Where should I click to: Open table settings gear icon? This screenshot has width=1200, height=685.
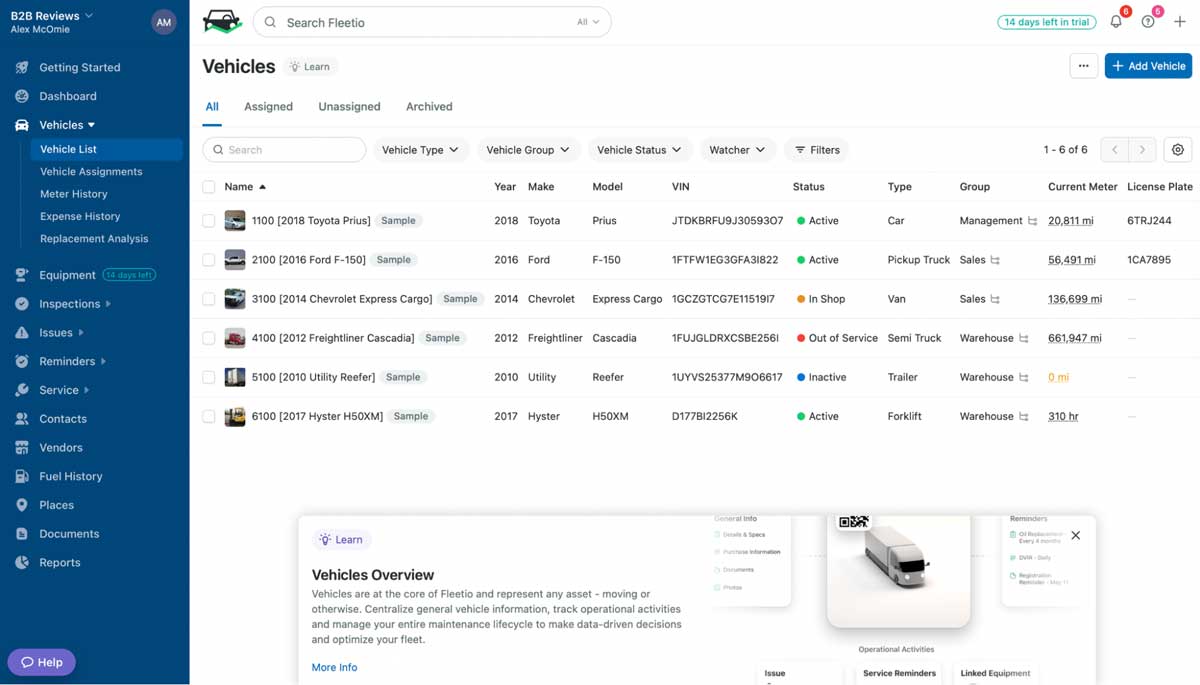click(1178, 150)
